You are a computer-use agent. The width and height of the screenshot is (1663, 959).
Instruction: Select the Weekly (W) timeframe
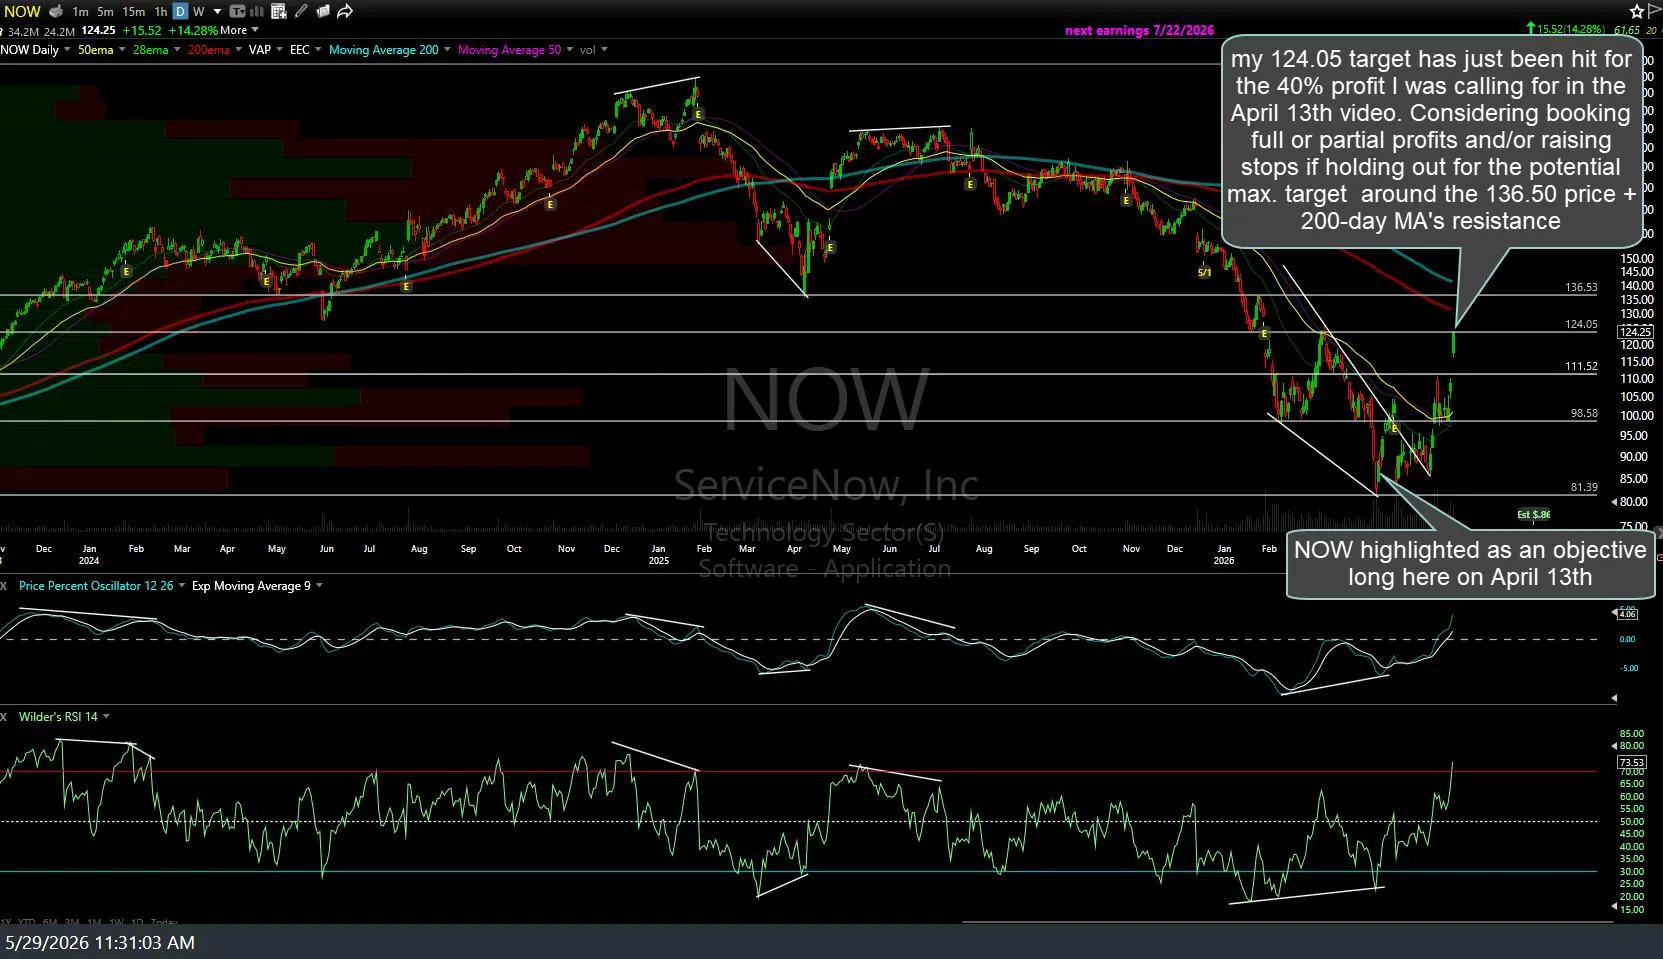tap(198, 12)
